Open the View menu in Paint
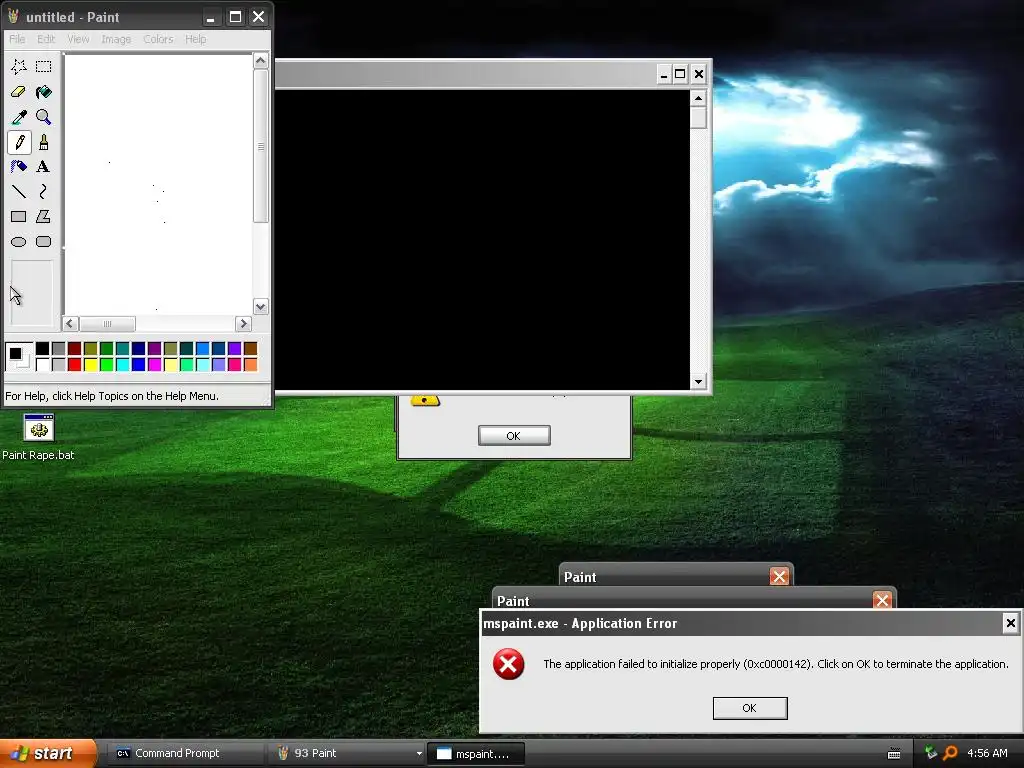 (78, 39)
